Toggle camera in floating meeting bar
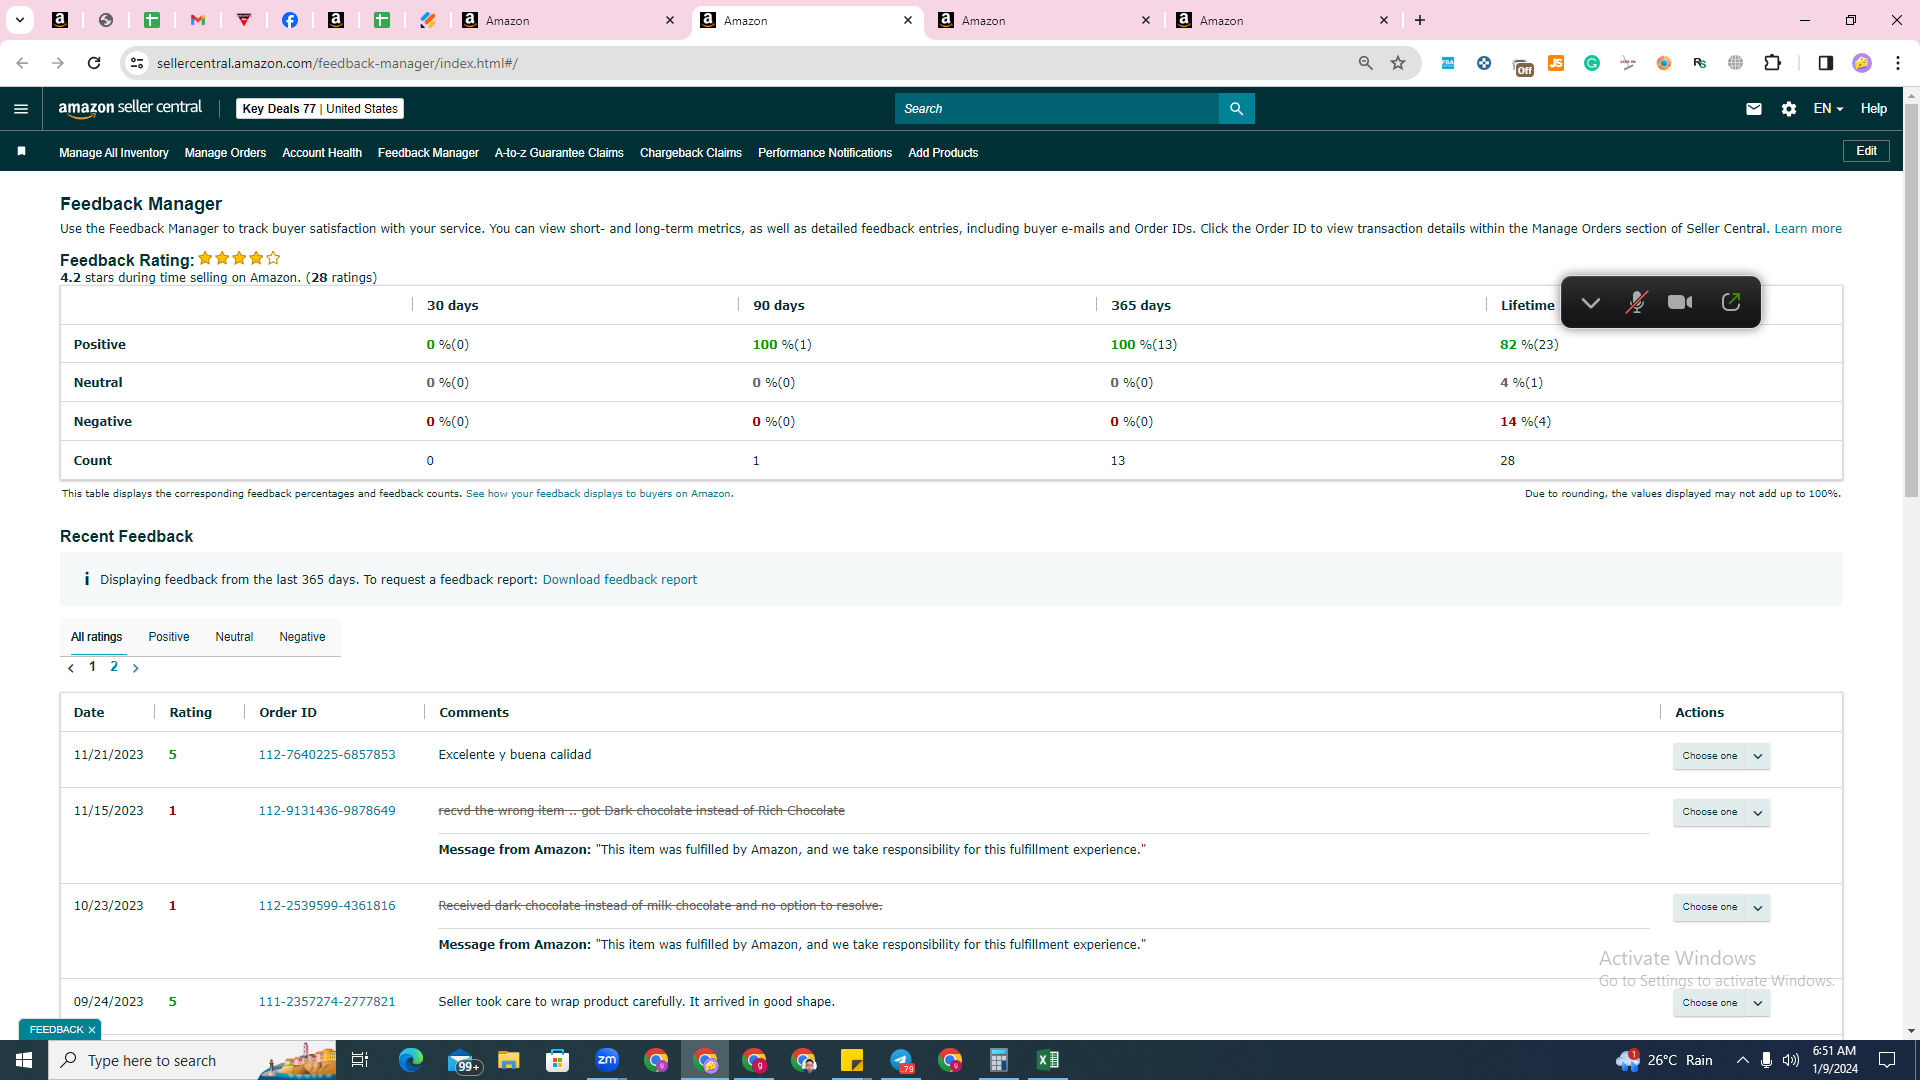The height and width of the screenshot is (1080, 1920). 1680,302
